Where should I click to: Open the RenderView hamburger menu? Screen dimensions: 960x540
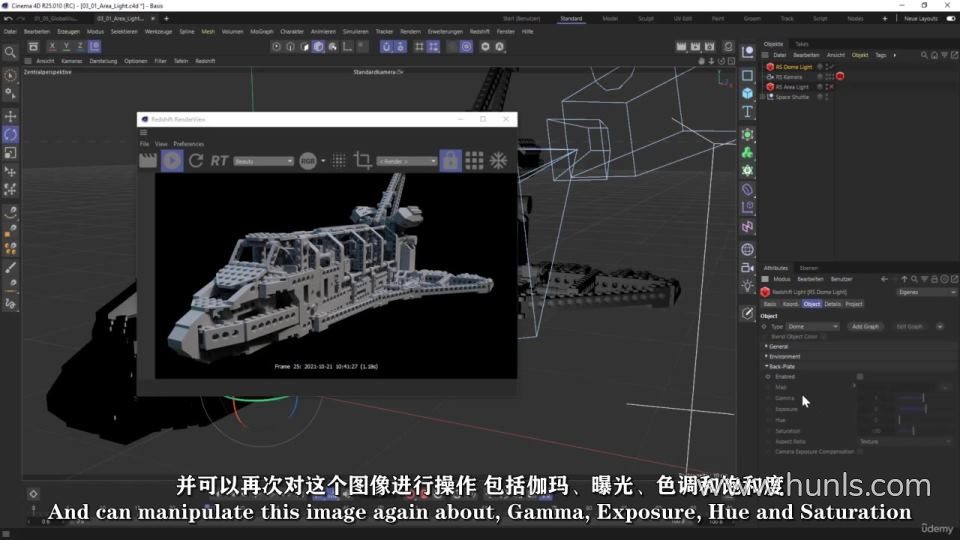[x=144, y=132]
